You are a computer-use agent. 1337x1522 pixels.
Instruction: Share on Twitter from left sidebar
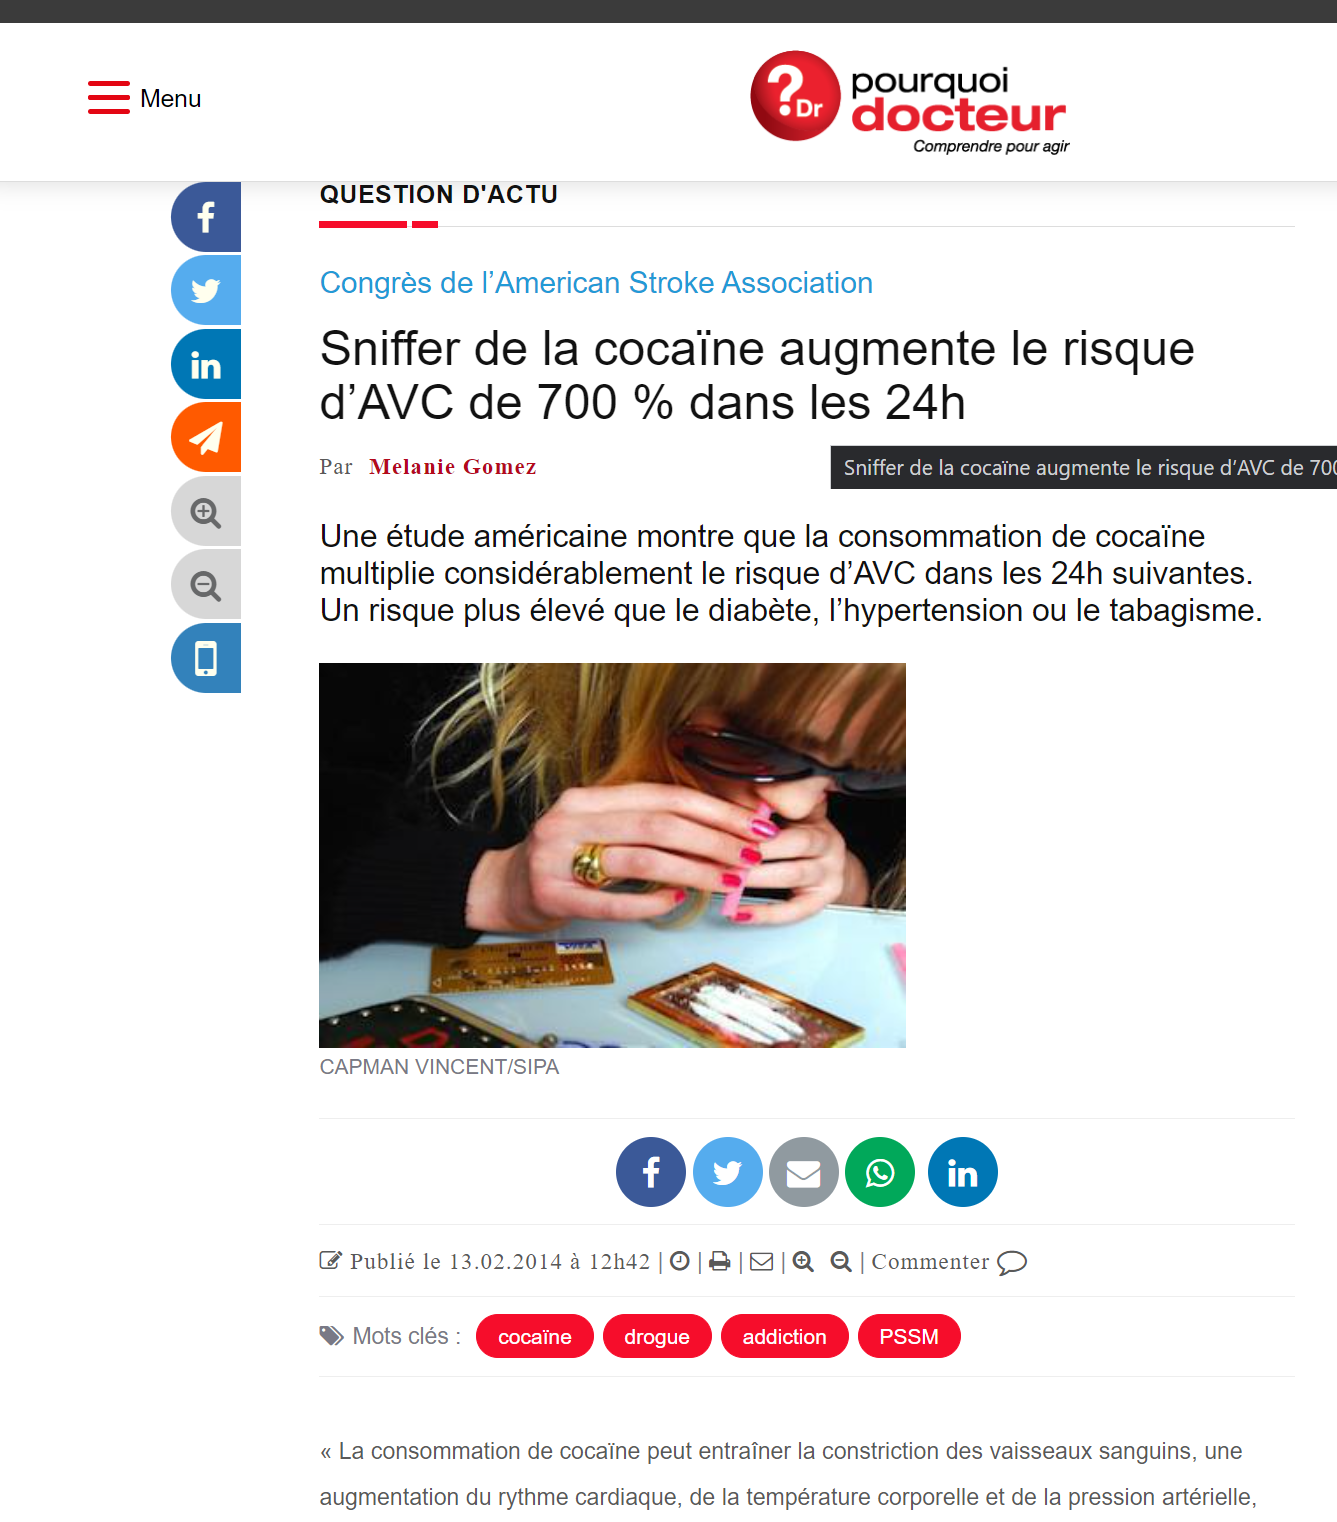(206, 290)
